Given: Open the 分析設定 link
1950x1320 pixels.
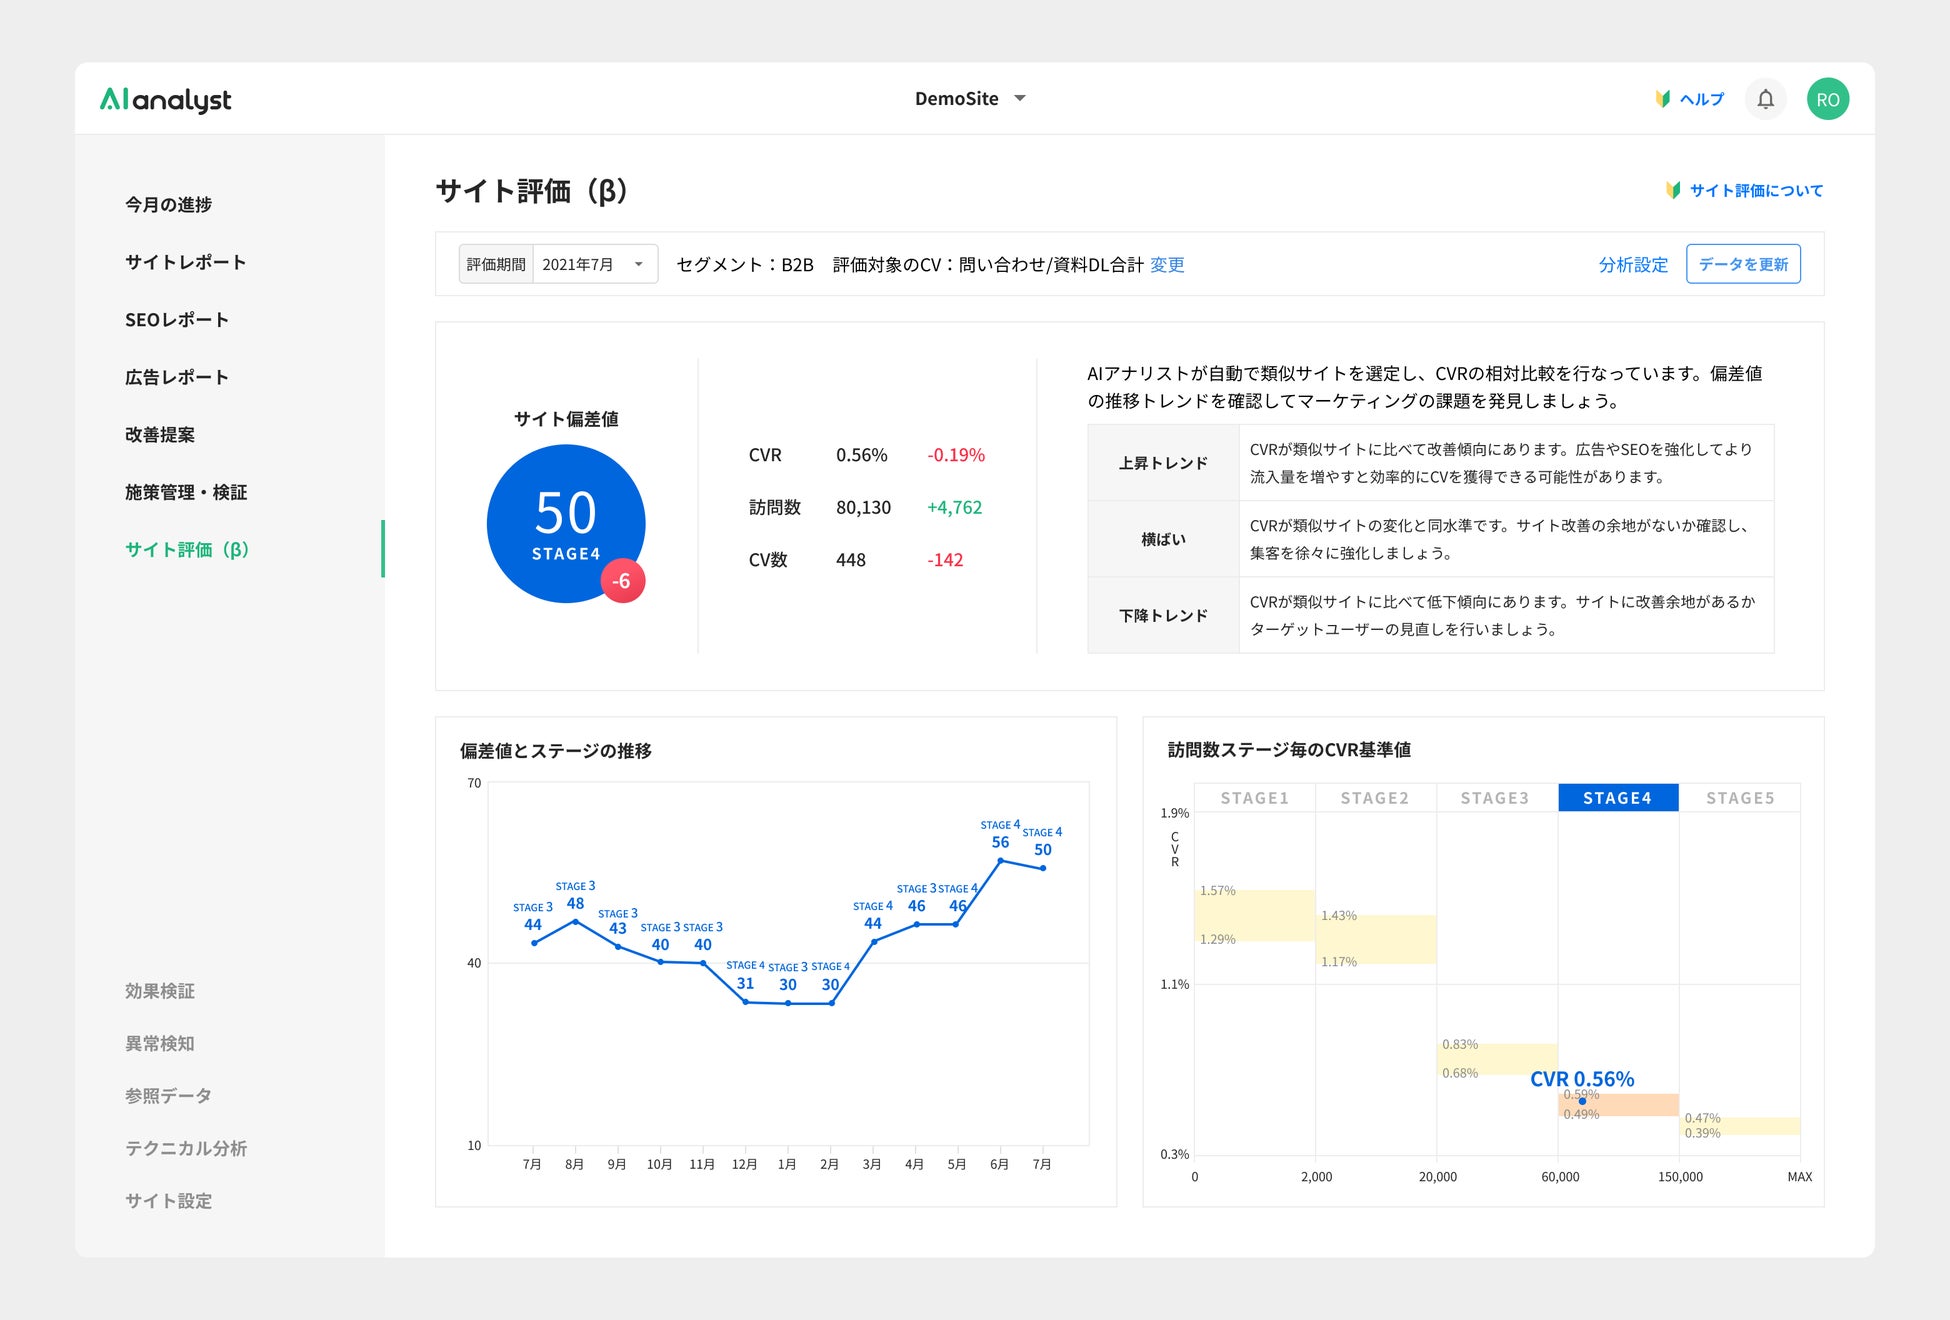Looking at the screenshot, I should [1633, 265].
